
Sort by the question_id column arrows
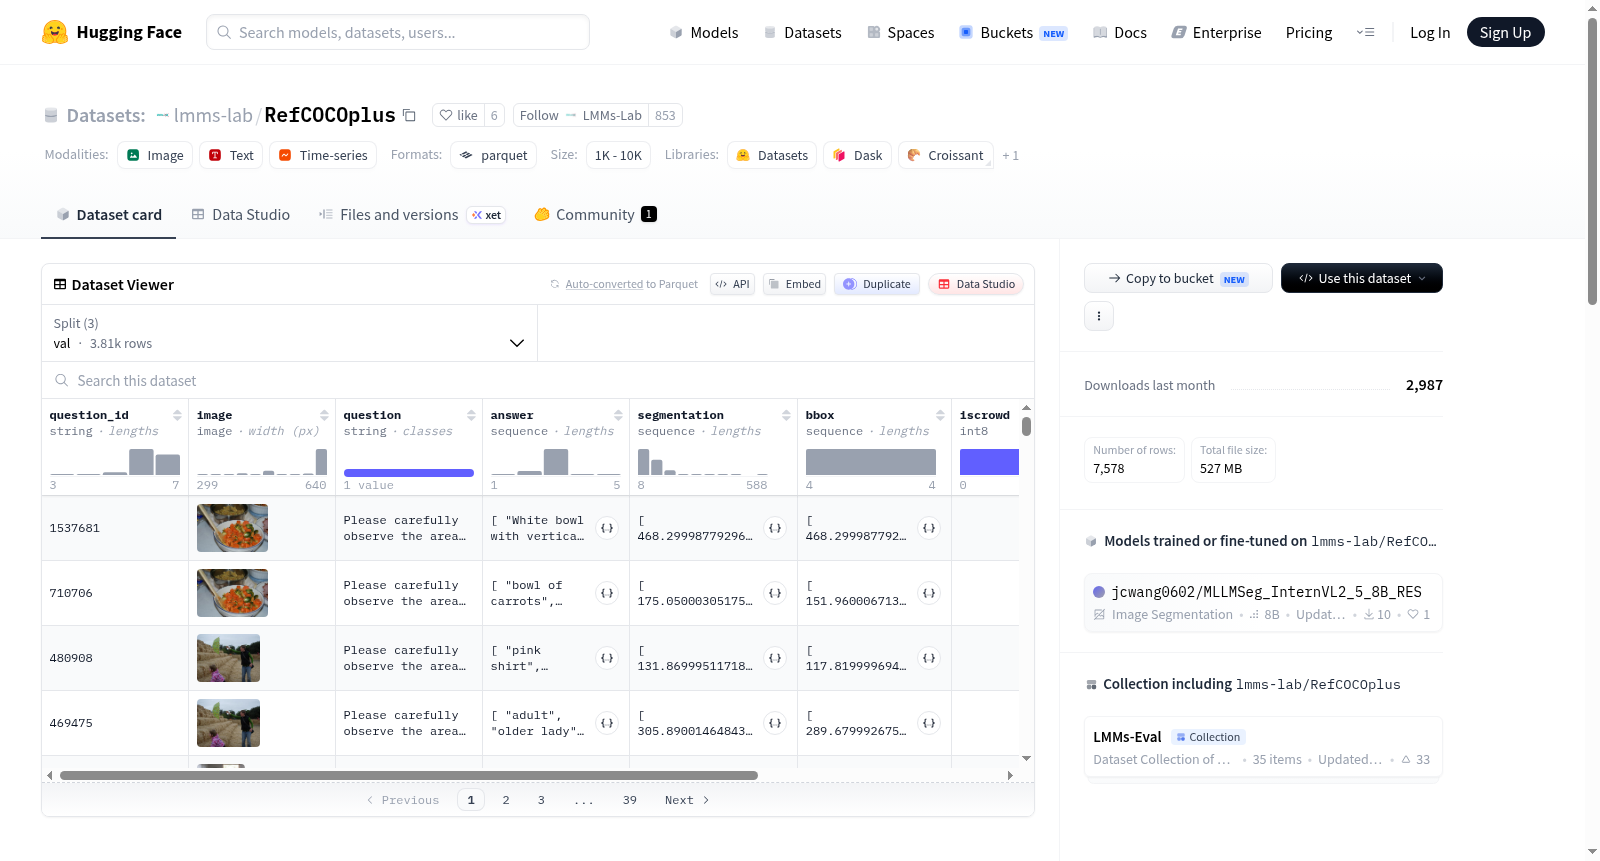(177, 415)
